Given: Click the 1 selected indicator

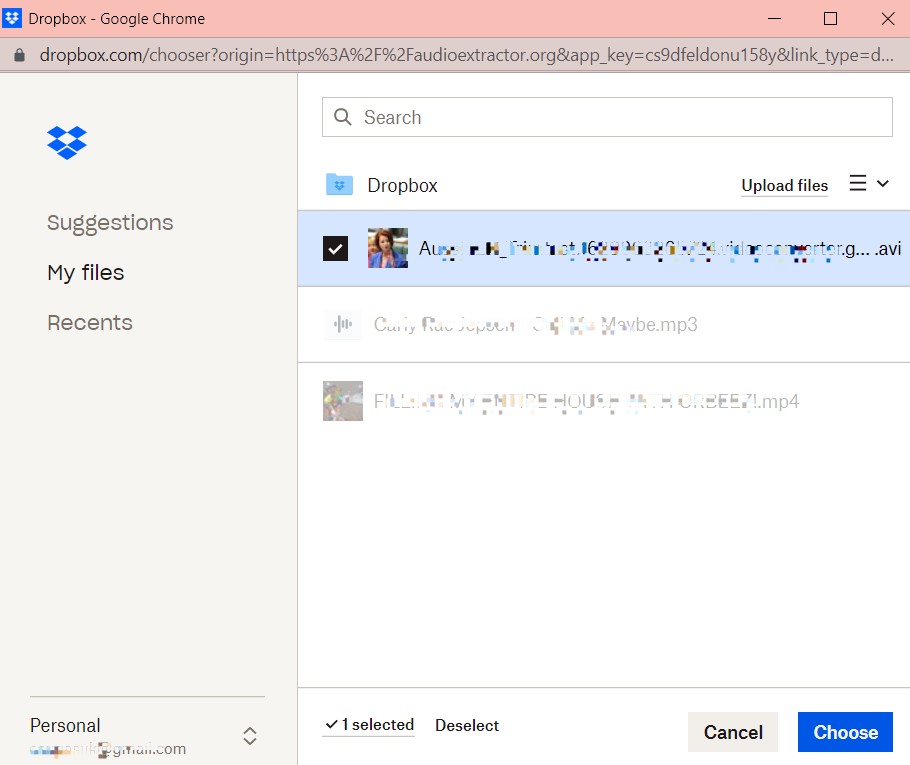Looking at the screenshot, I should [x=369, y=724].
